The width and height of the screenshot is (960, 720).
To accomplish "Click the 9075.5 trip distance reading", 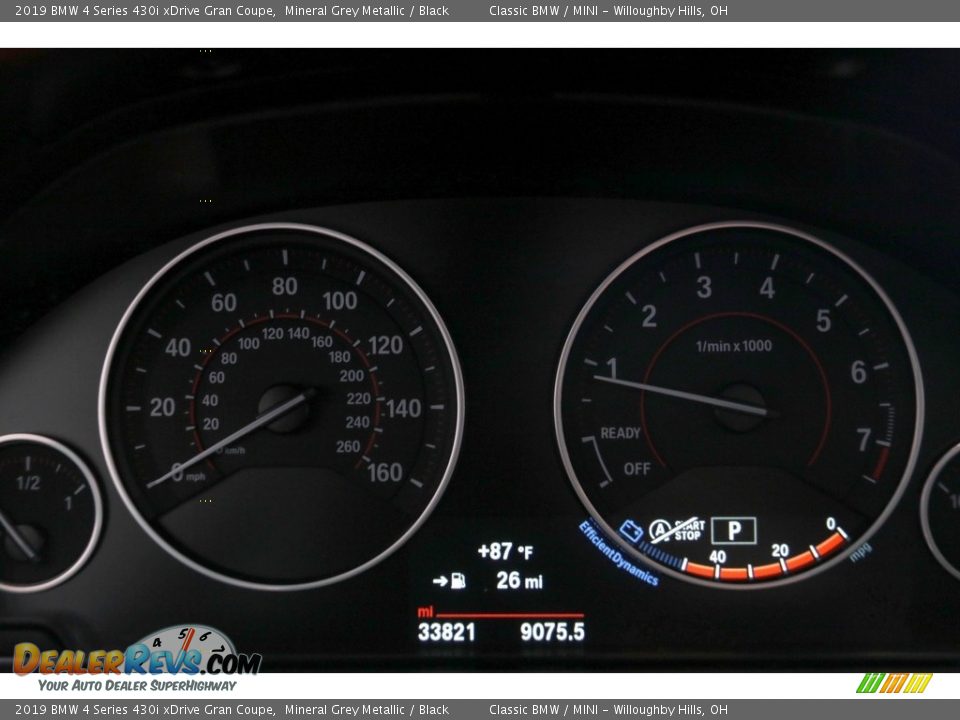I will (x=552, y=632).
